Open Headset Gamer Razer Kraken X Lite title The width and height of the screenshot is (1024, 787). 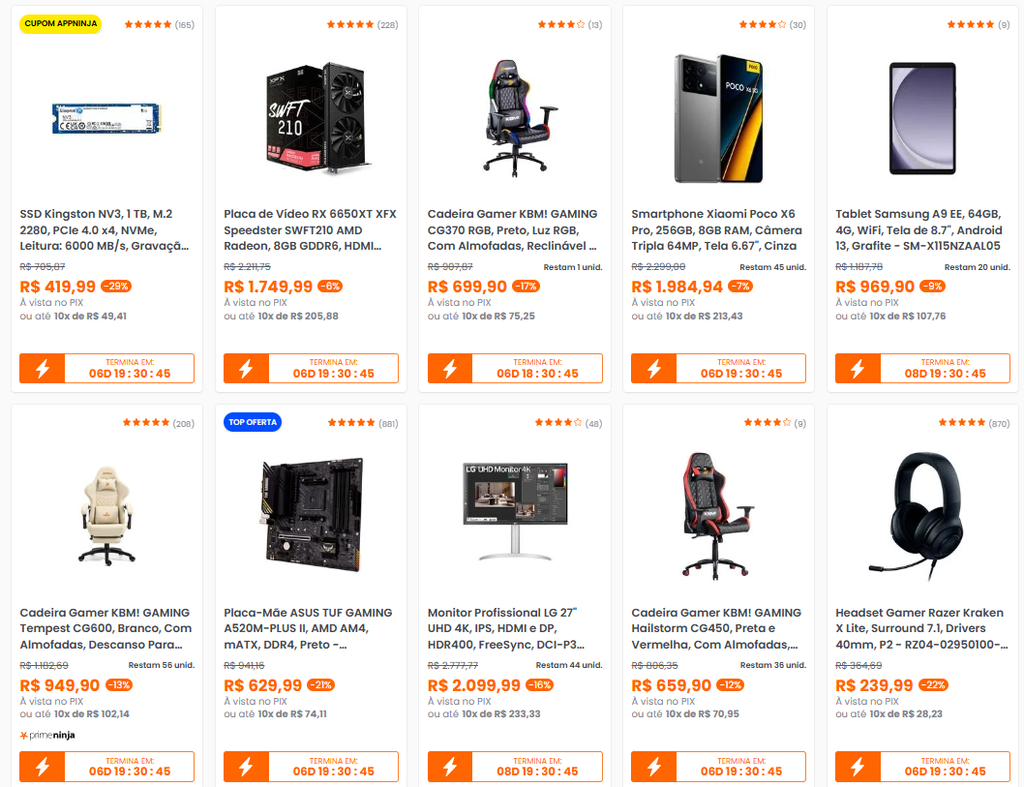[921, 628]
